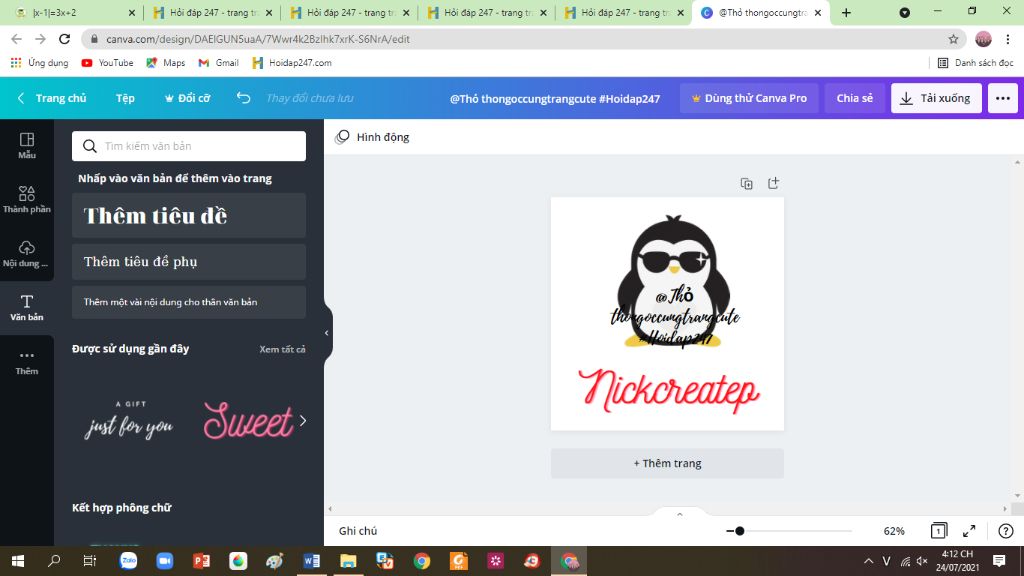This screenshot has width=1024, height=576.
Task: Open the Maps bookmark
Action: [x=166, y=63]
